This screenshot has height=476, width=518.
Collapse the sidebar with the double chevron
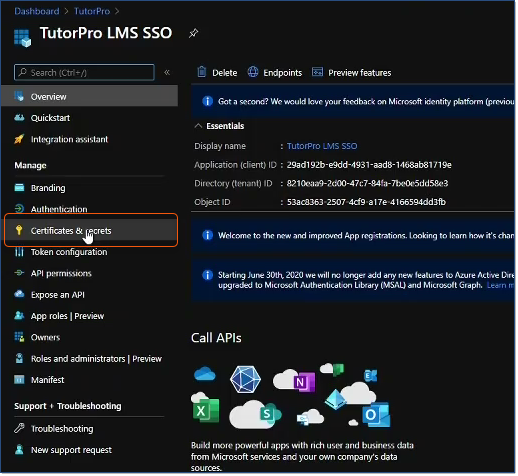[x=167, y=72]
